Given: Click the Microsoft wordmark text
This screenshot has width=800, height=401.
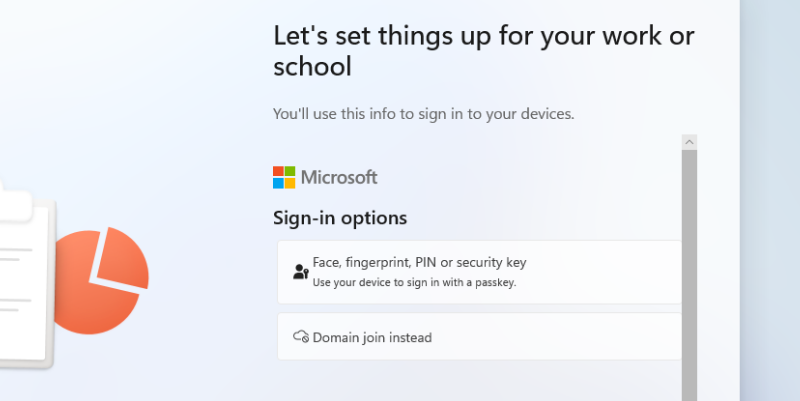Looking at the screenshot, I should point(339,178).
